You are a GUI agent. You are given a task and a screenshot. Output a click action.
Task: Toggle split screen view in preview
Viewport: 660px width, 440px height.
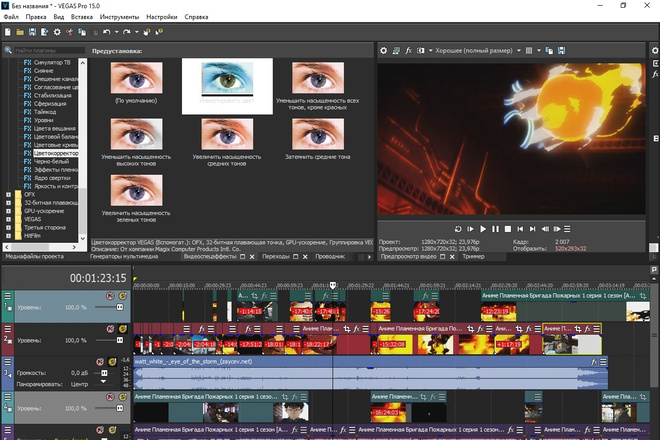(x=420, y=51)
